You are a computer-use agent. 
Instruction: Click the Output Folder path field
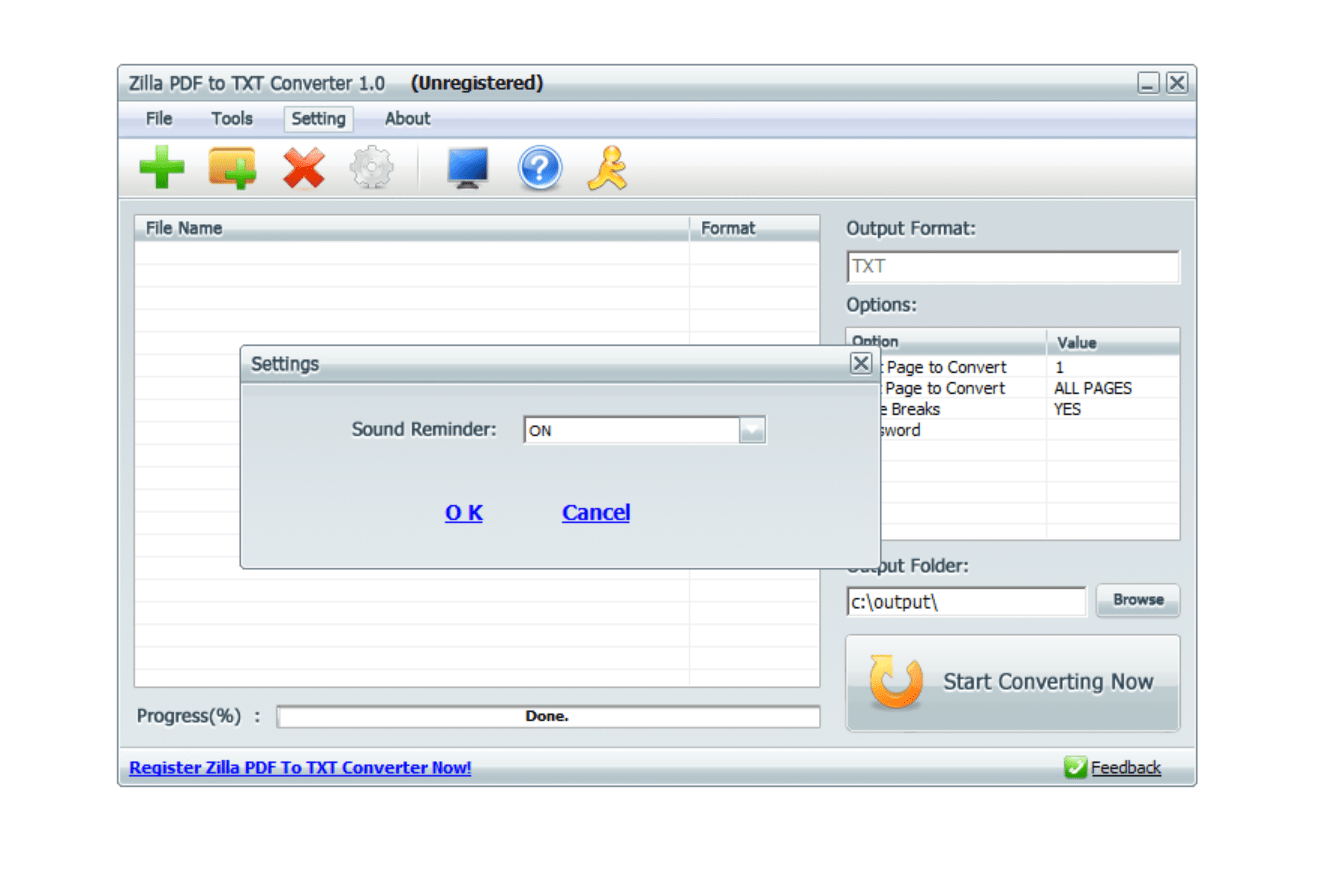(x=966, y=602)
